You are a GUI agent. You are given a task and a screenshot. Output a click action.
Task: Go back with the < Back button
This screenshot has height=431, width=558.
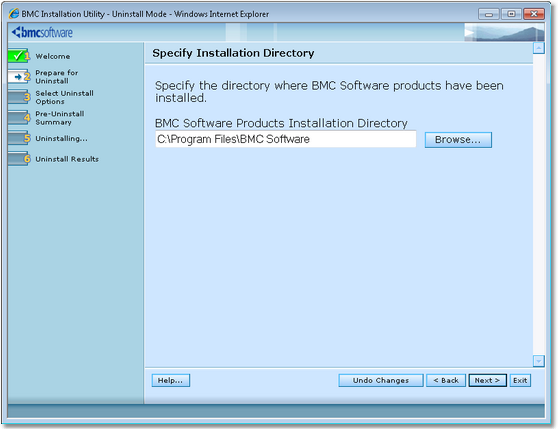pos(446,380)
